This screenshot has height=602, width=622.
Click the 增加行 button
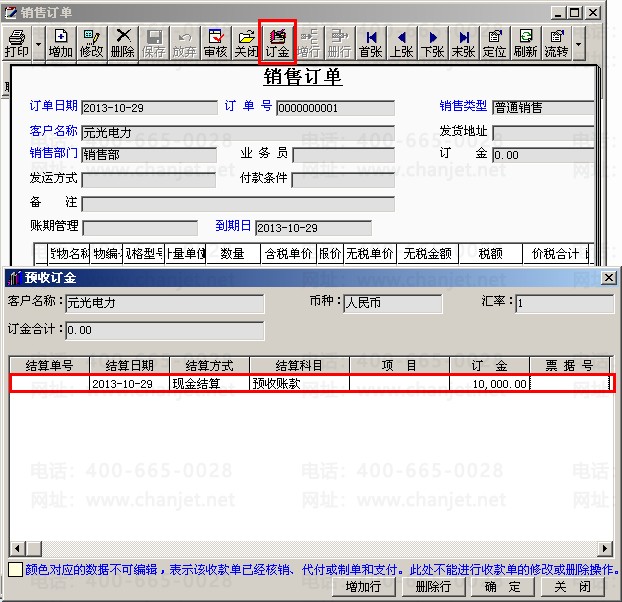(x=364, y=587)
